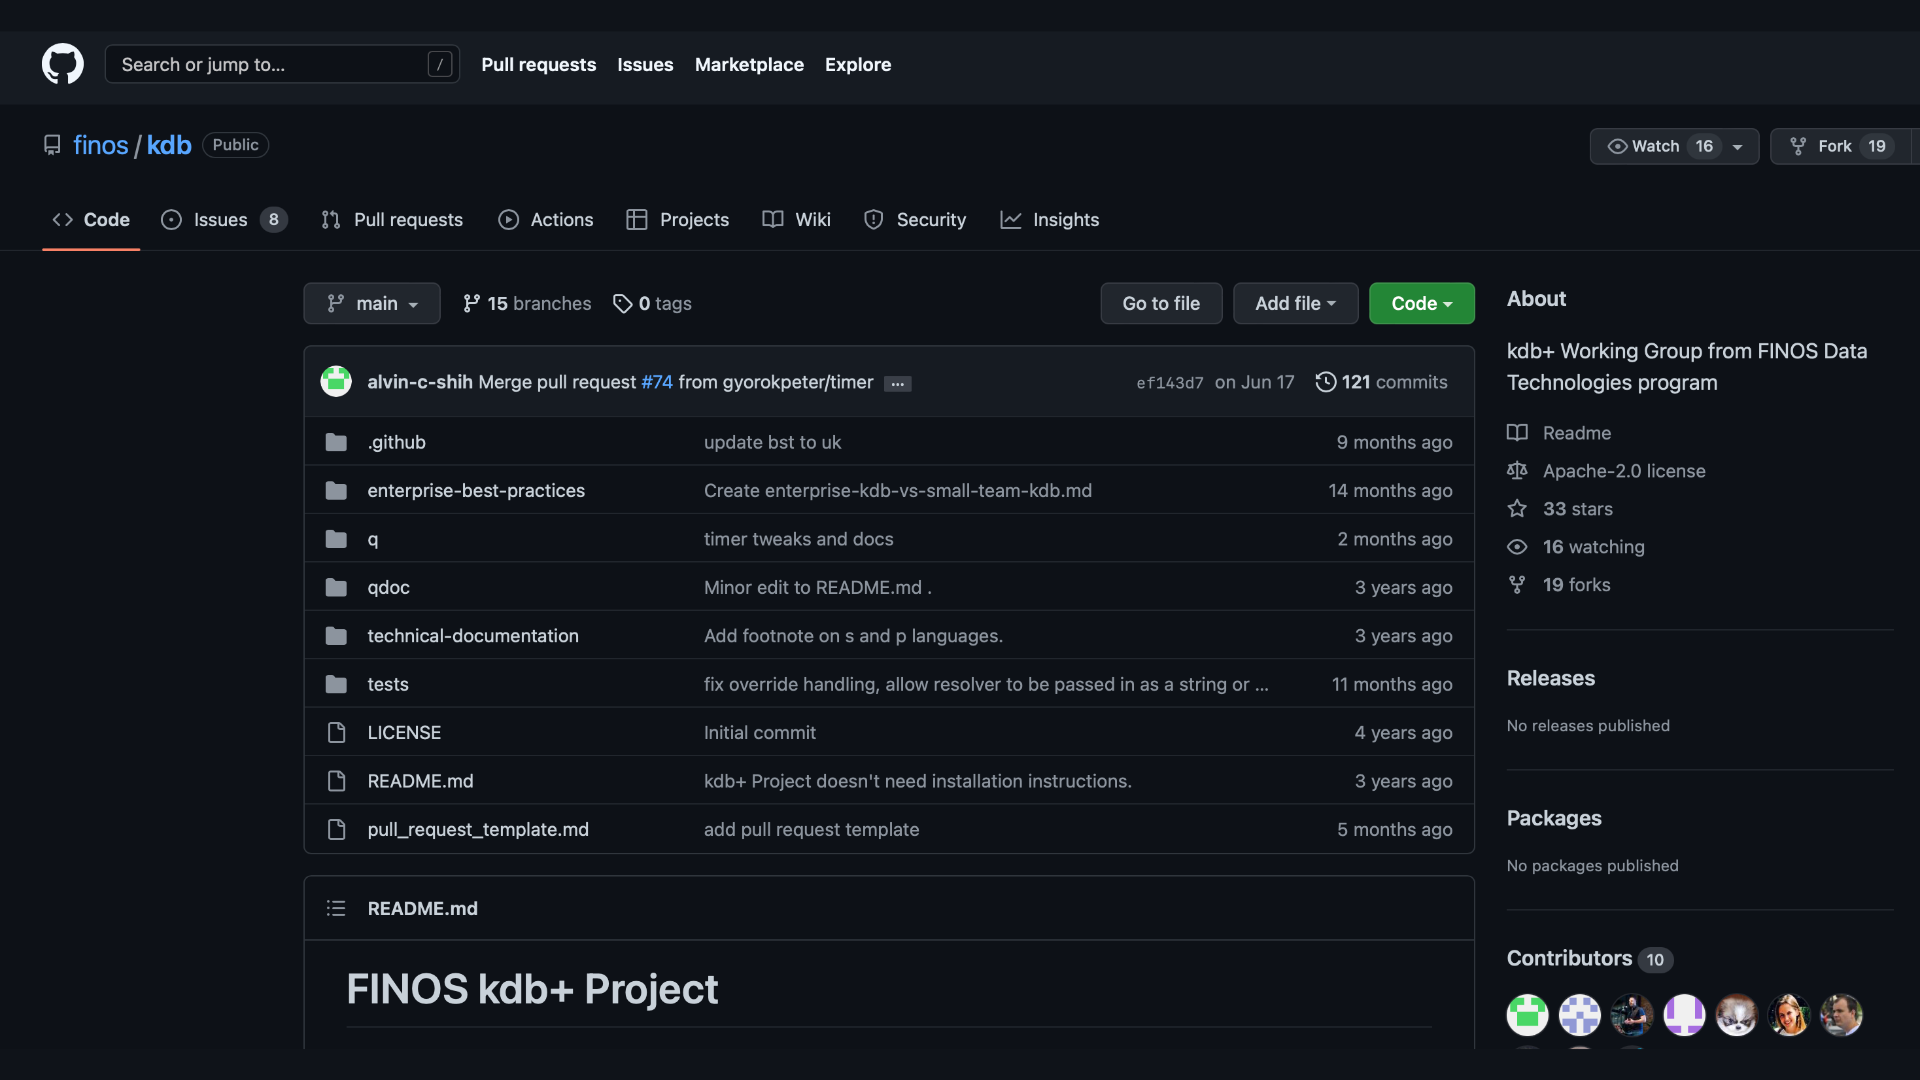Open Pull requests in top navigation
This screenshot has height=1080, width=1920.
click(538, 64)
